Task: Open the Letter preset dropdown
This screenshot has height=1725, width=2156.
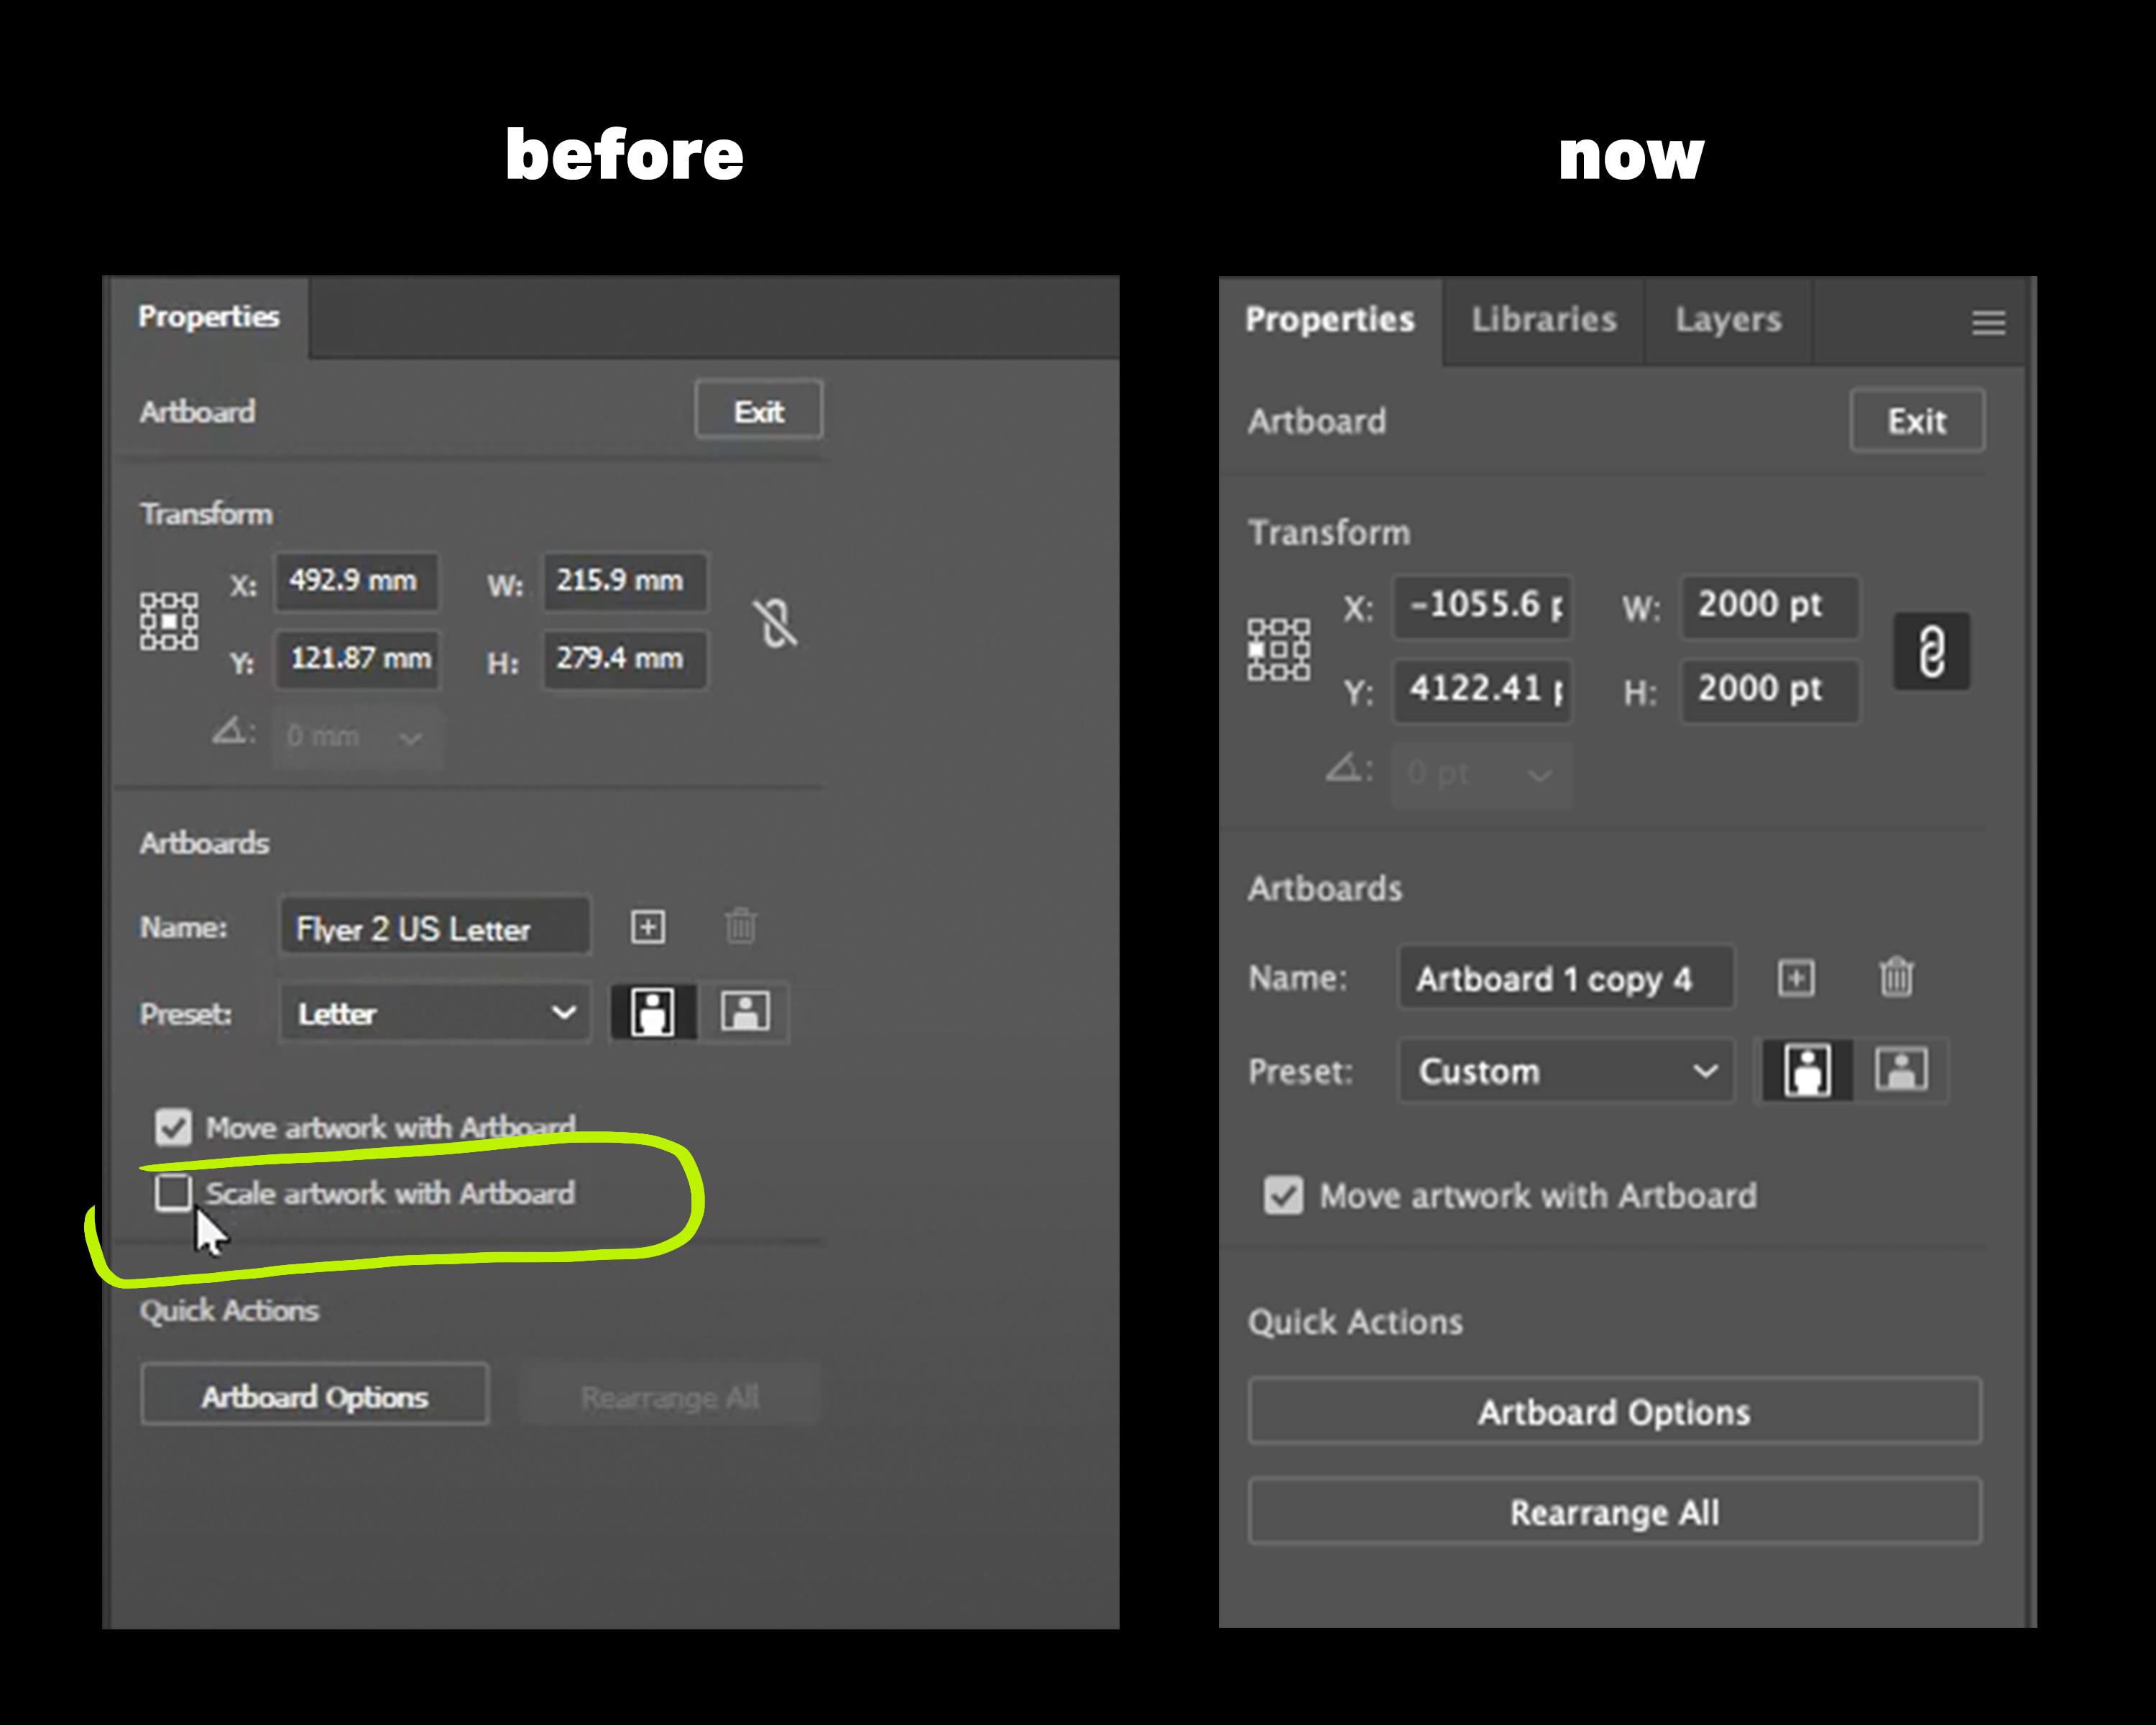Action: 435,1013
